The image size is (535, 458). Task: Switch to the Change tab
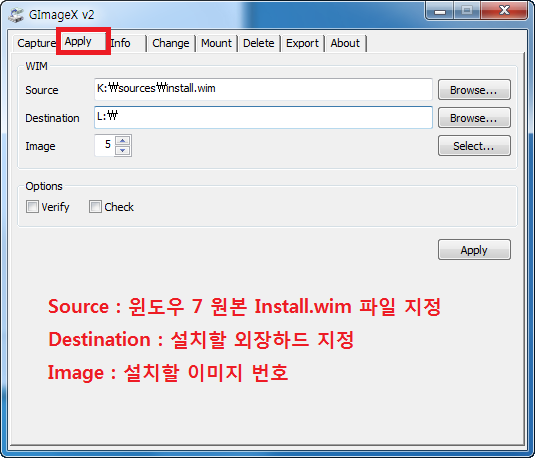point(171,43)
